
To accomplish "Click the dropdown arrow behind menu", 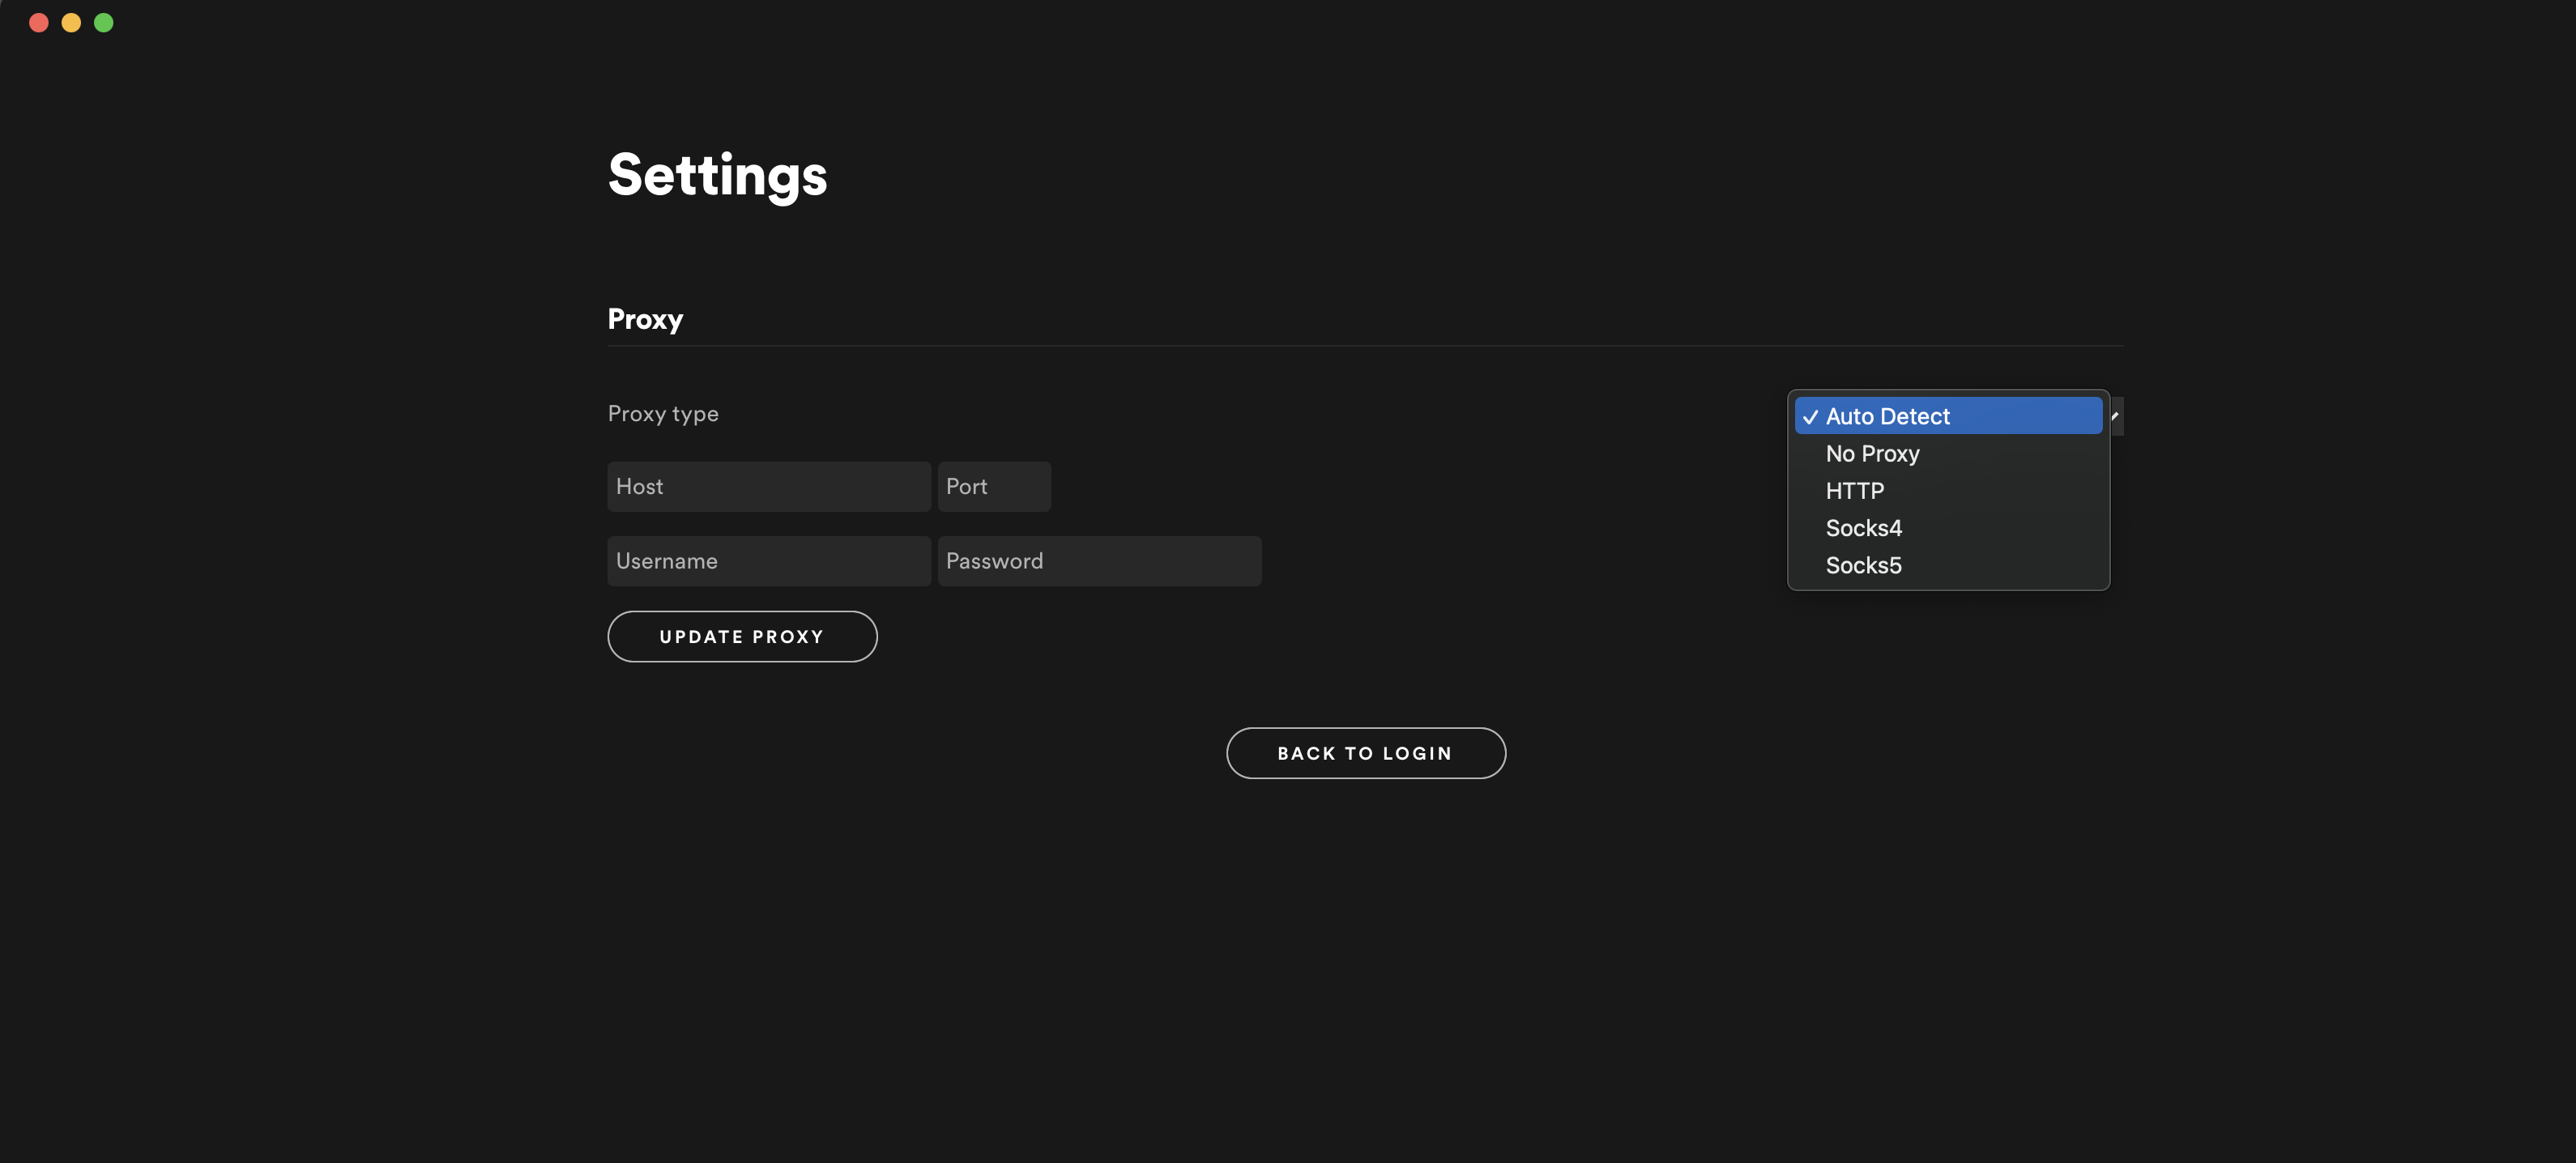I will point(2116,416).
